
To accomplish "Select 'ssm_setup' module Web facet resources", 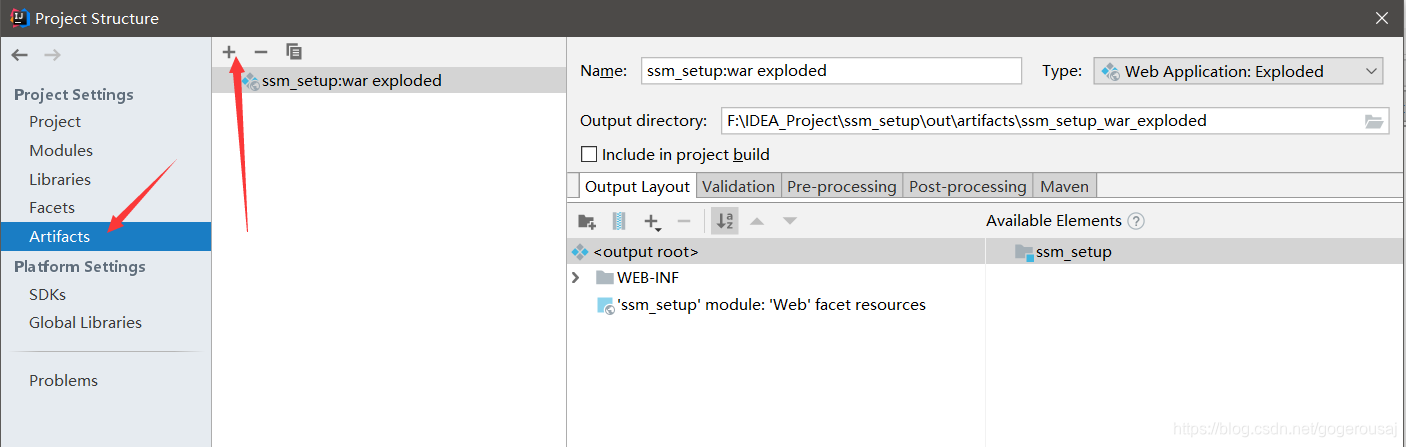I will [776, 305].
